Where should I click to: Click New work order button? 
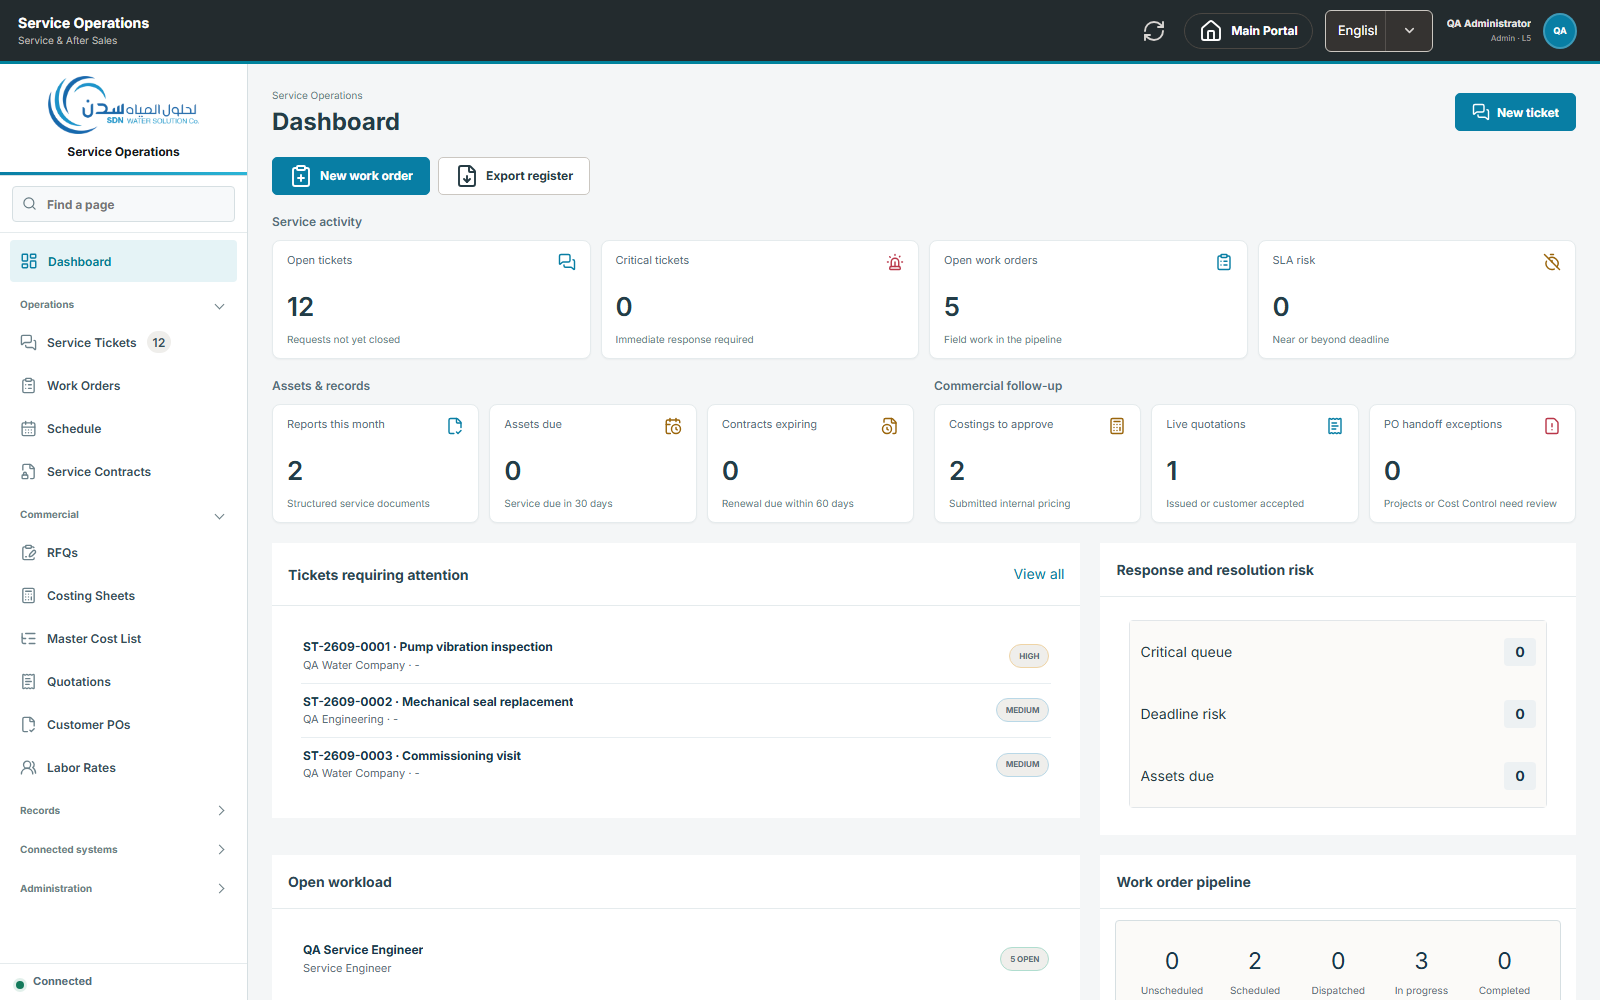coord(351,176)
